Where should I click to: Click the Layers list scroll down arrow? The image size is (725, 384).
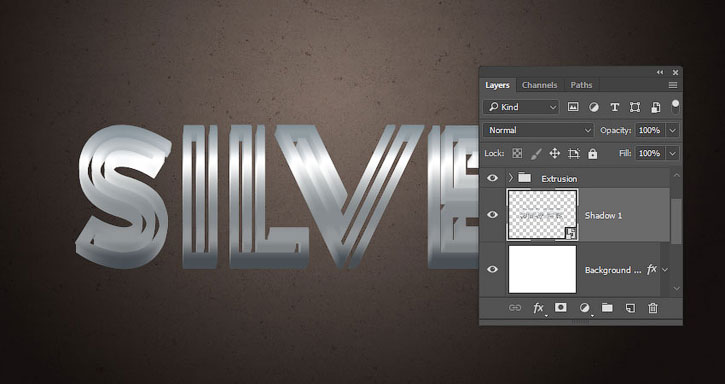pos(676,288)
